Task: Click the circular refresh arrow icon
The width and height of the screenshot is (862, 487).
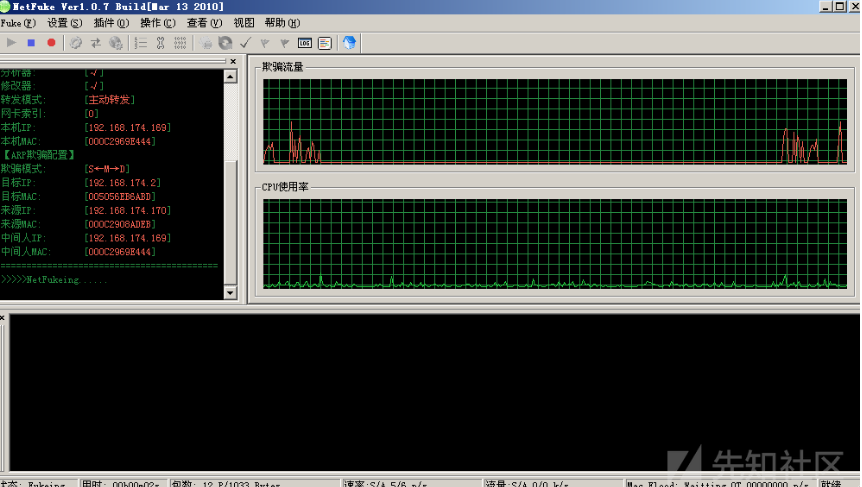Action: coord(225,43)
